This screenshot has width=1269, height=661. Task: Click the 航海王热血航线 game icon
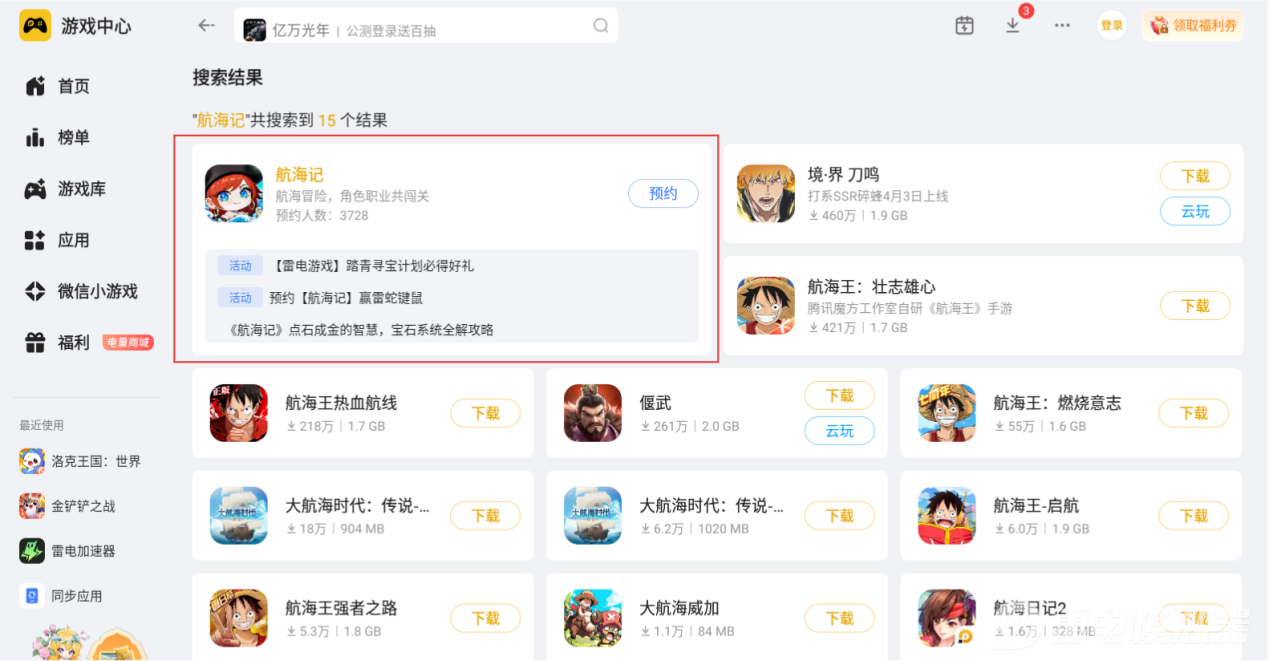239,413
